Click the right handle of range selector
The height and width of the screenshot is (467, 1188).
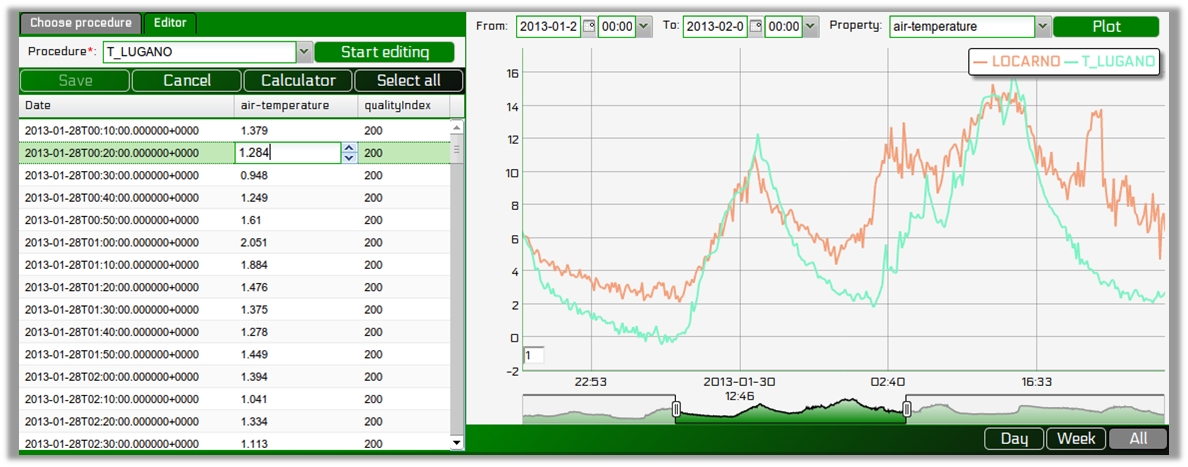coord(907,409)
